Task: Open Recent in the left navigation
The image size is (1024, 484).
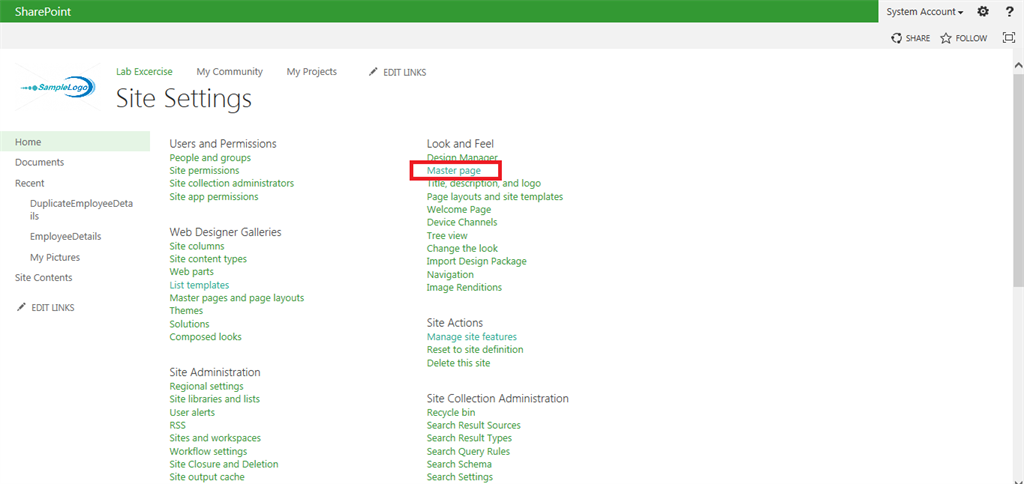Action: point(30,184)
